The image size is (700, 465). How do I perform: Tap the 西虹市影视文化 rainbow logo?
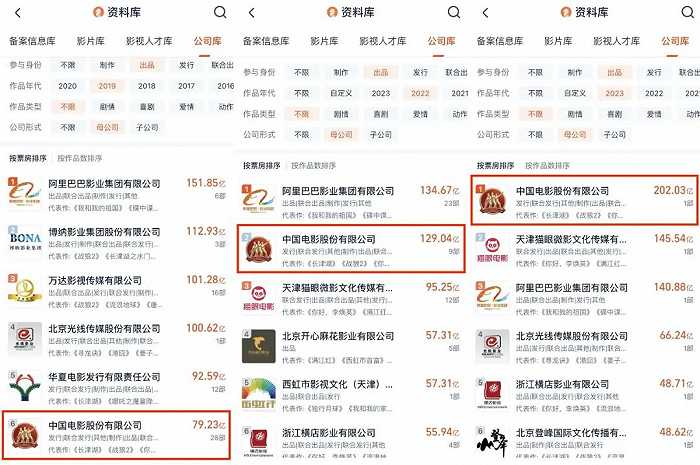259,394
